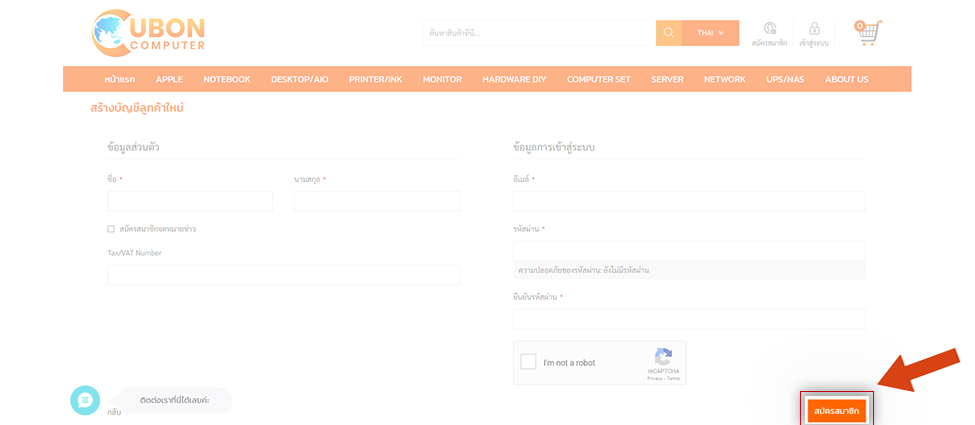Expand the THAI language dropdown
Image resolution: width=975 pixels, height=425 pixels.
coord(710,33)
